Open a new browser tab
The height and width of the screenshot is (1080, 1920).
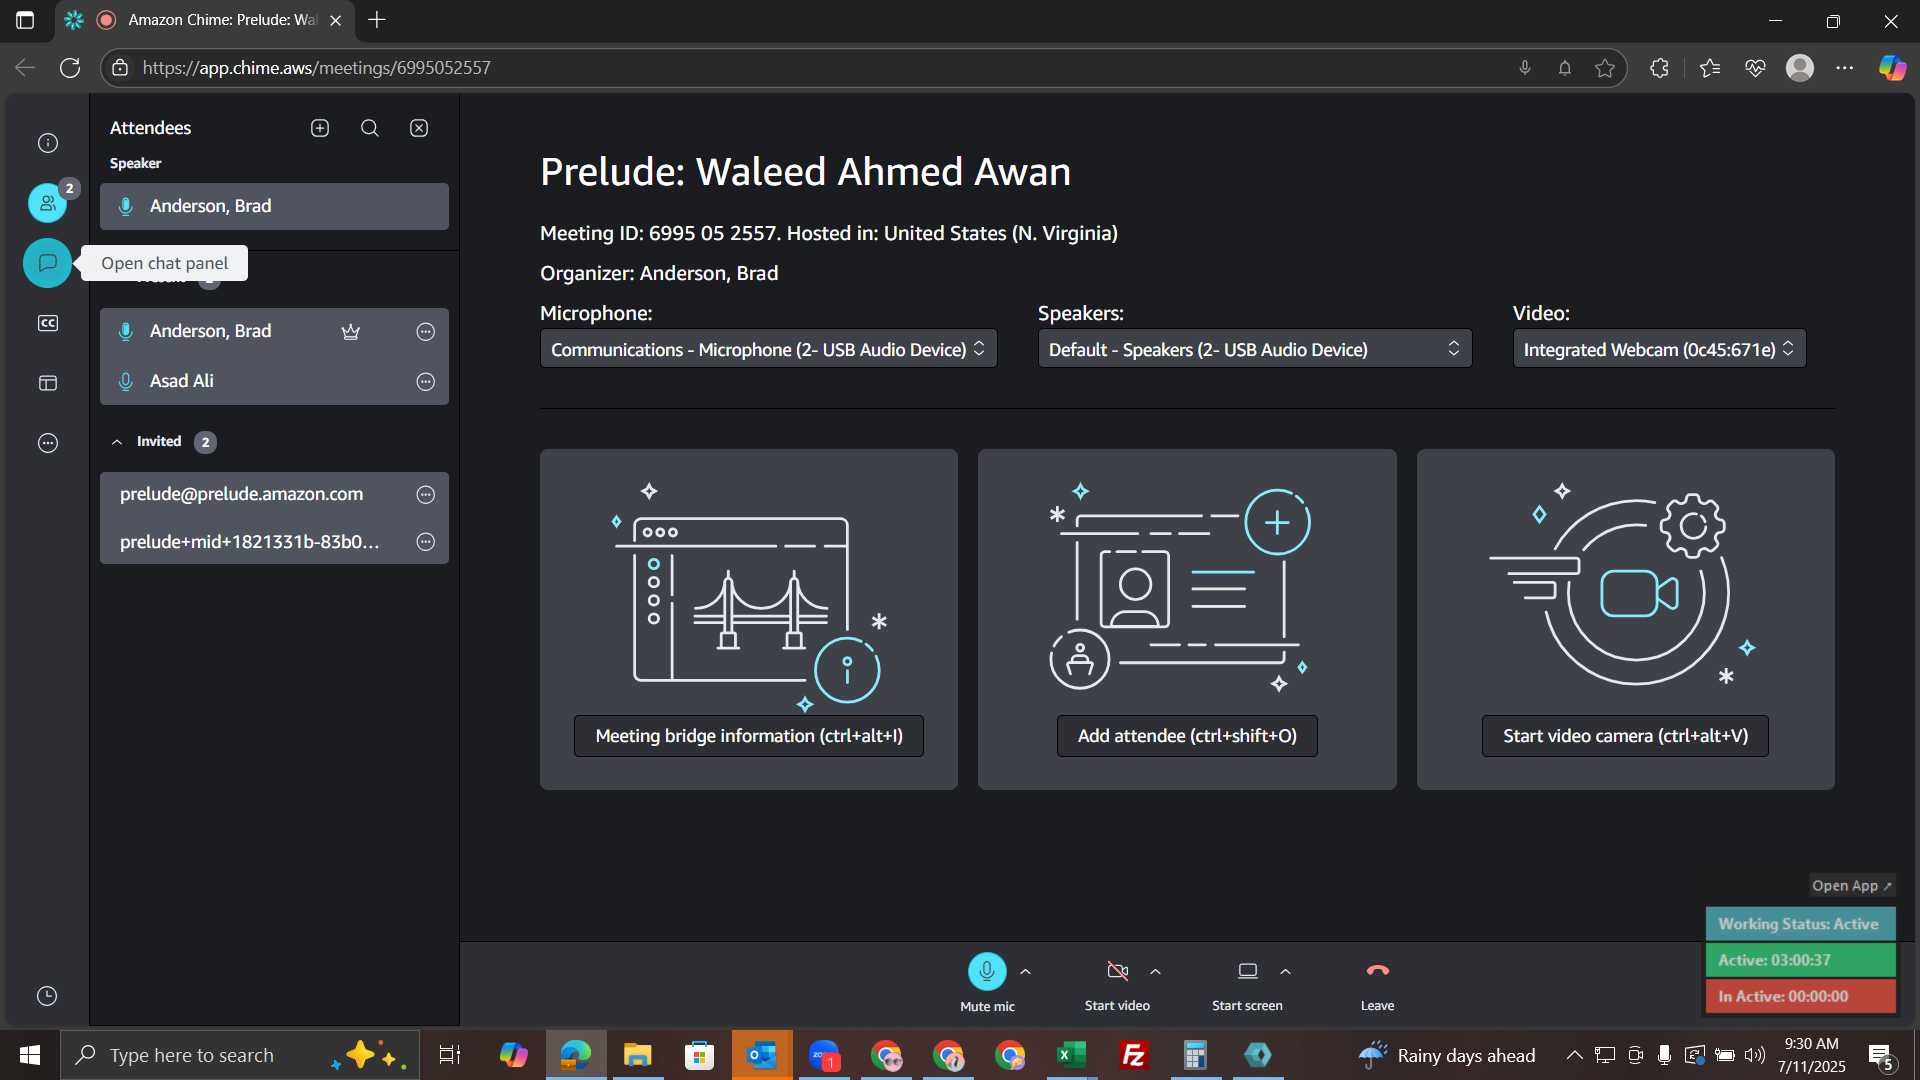pos(377,20)
